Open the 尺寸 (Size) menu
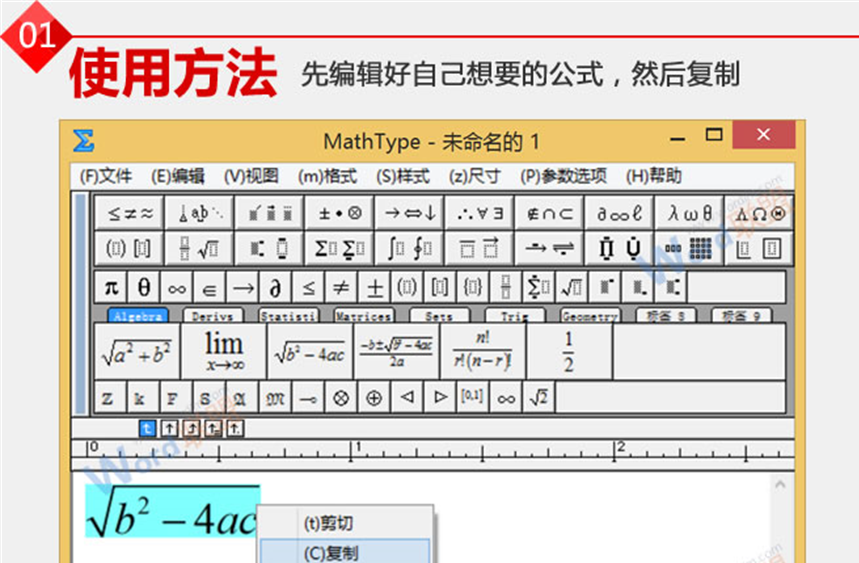The image size is (859, 563). point(474,176)
